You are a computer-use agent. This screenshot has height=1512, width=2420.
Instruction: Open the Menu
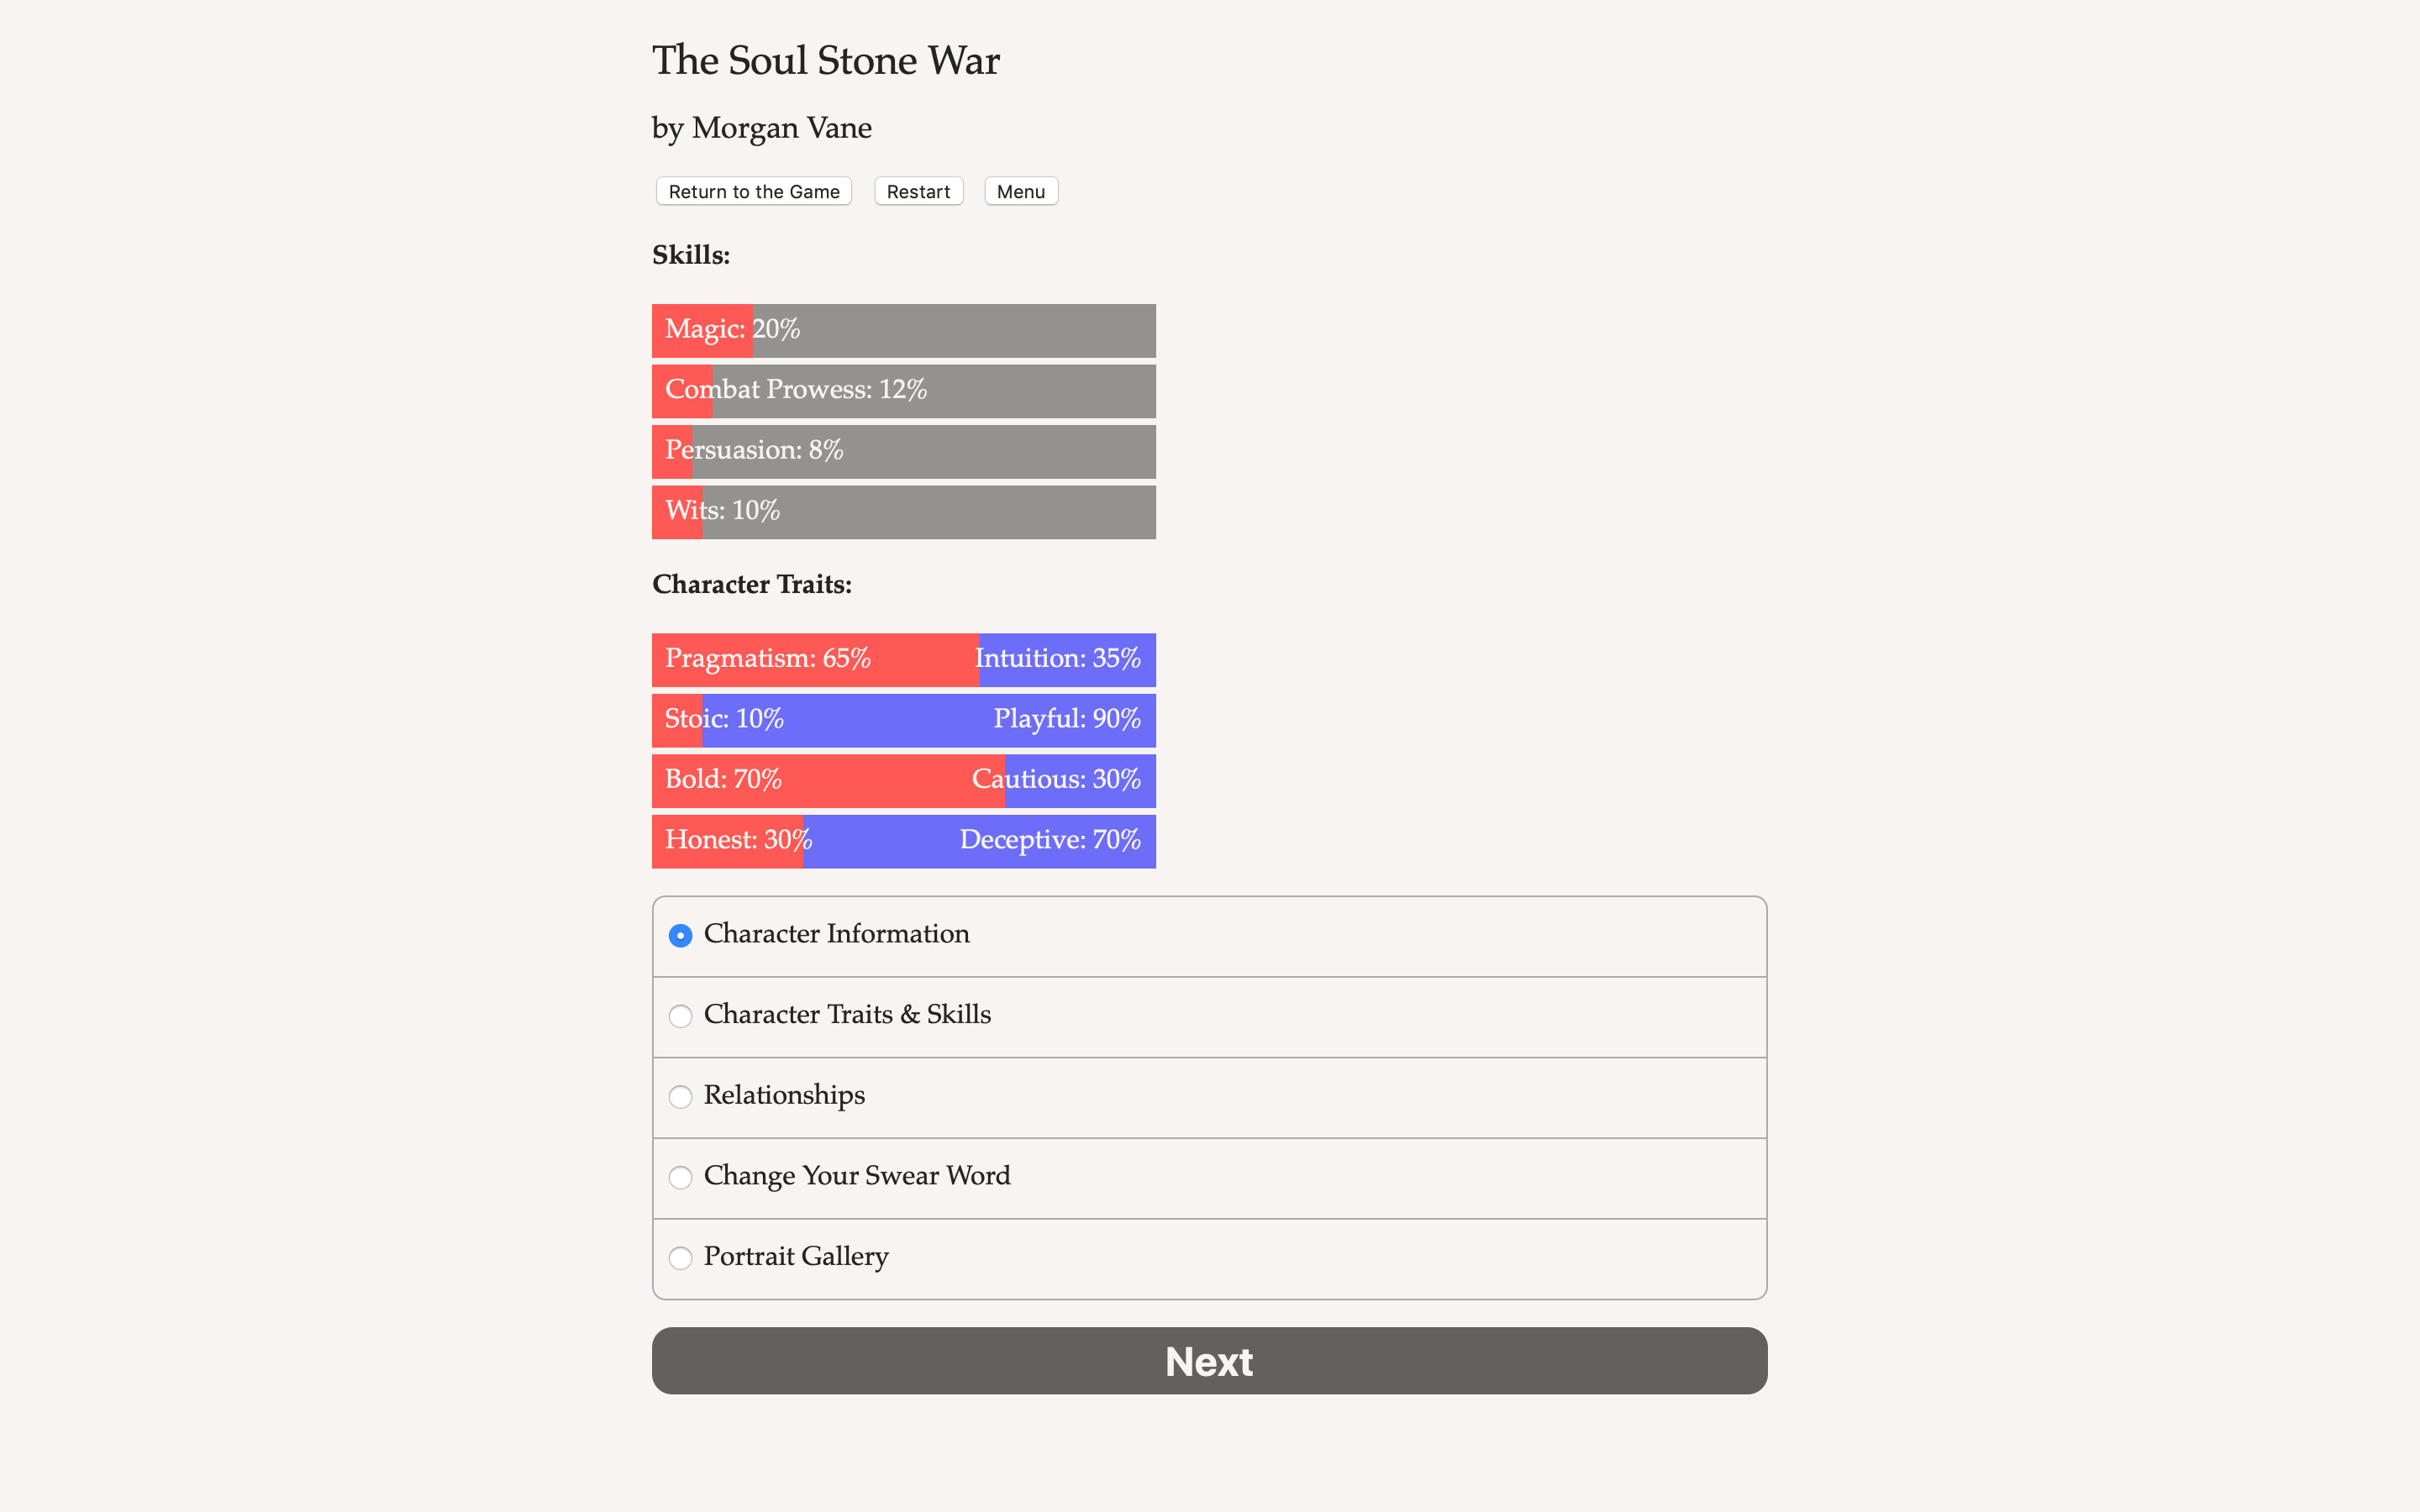click(x=1020, y=191)
